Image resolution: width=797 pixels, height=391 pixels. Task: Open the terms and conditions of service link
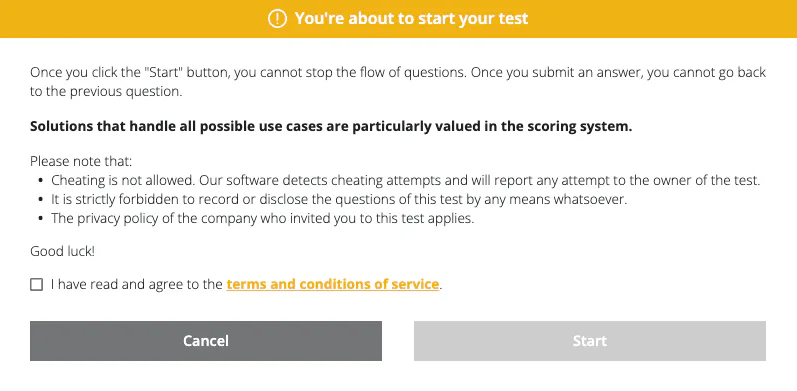coord(332,284)
